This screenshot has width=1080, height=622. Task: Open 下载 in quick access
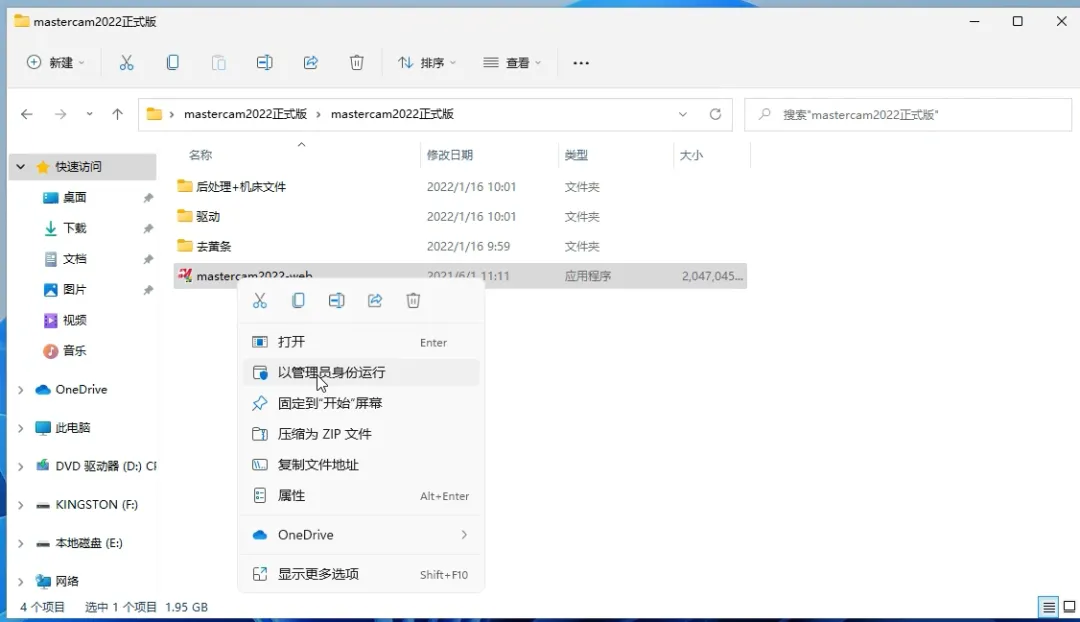74,228
